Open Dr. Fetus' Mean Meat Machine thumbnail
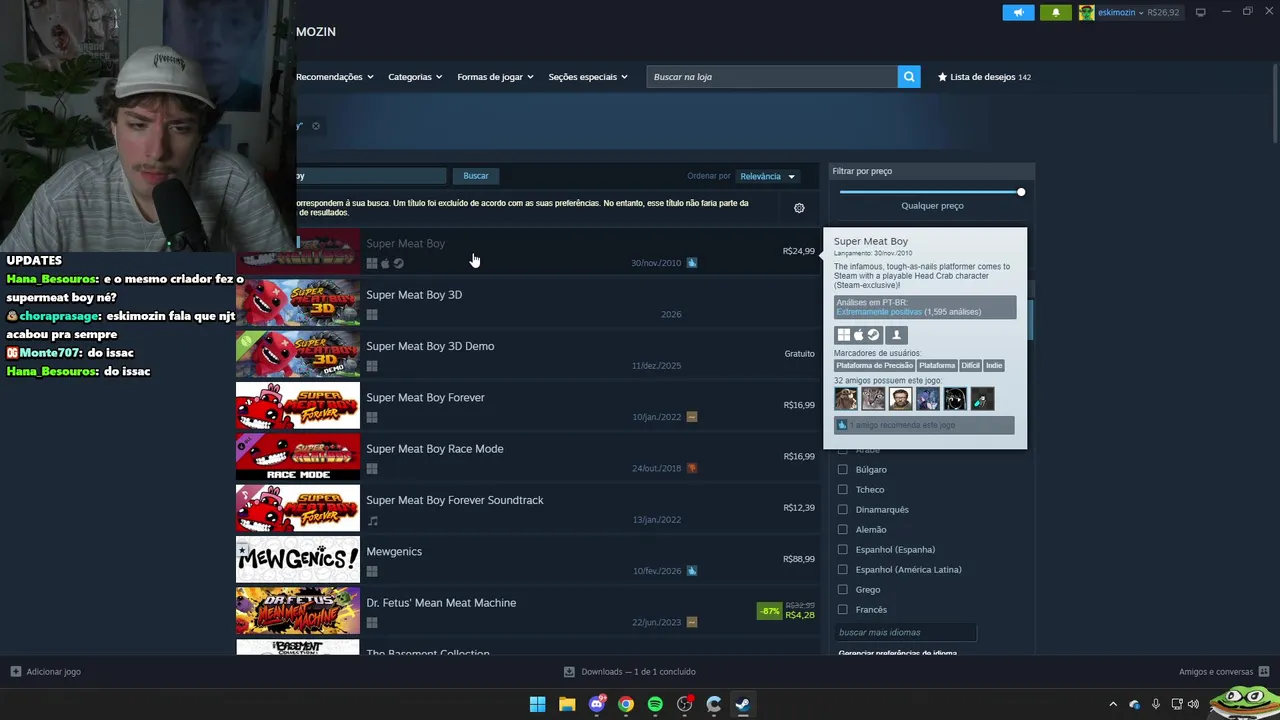 (298, 611)
